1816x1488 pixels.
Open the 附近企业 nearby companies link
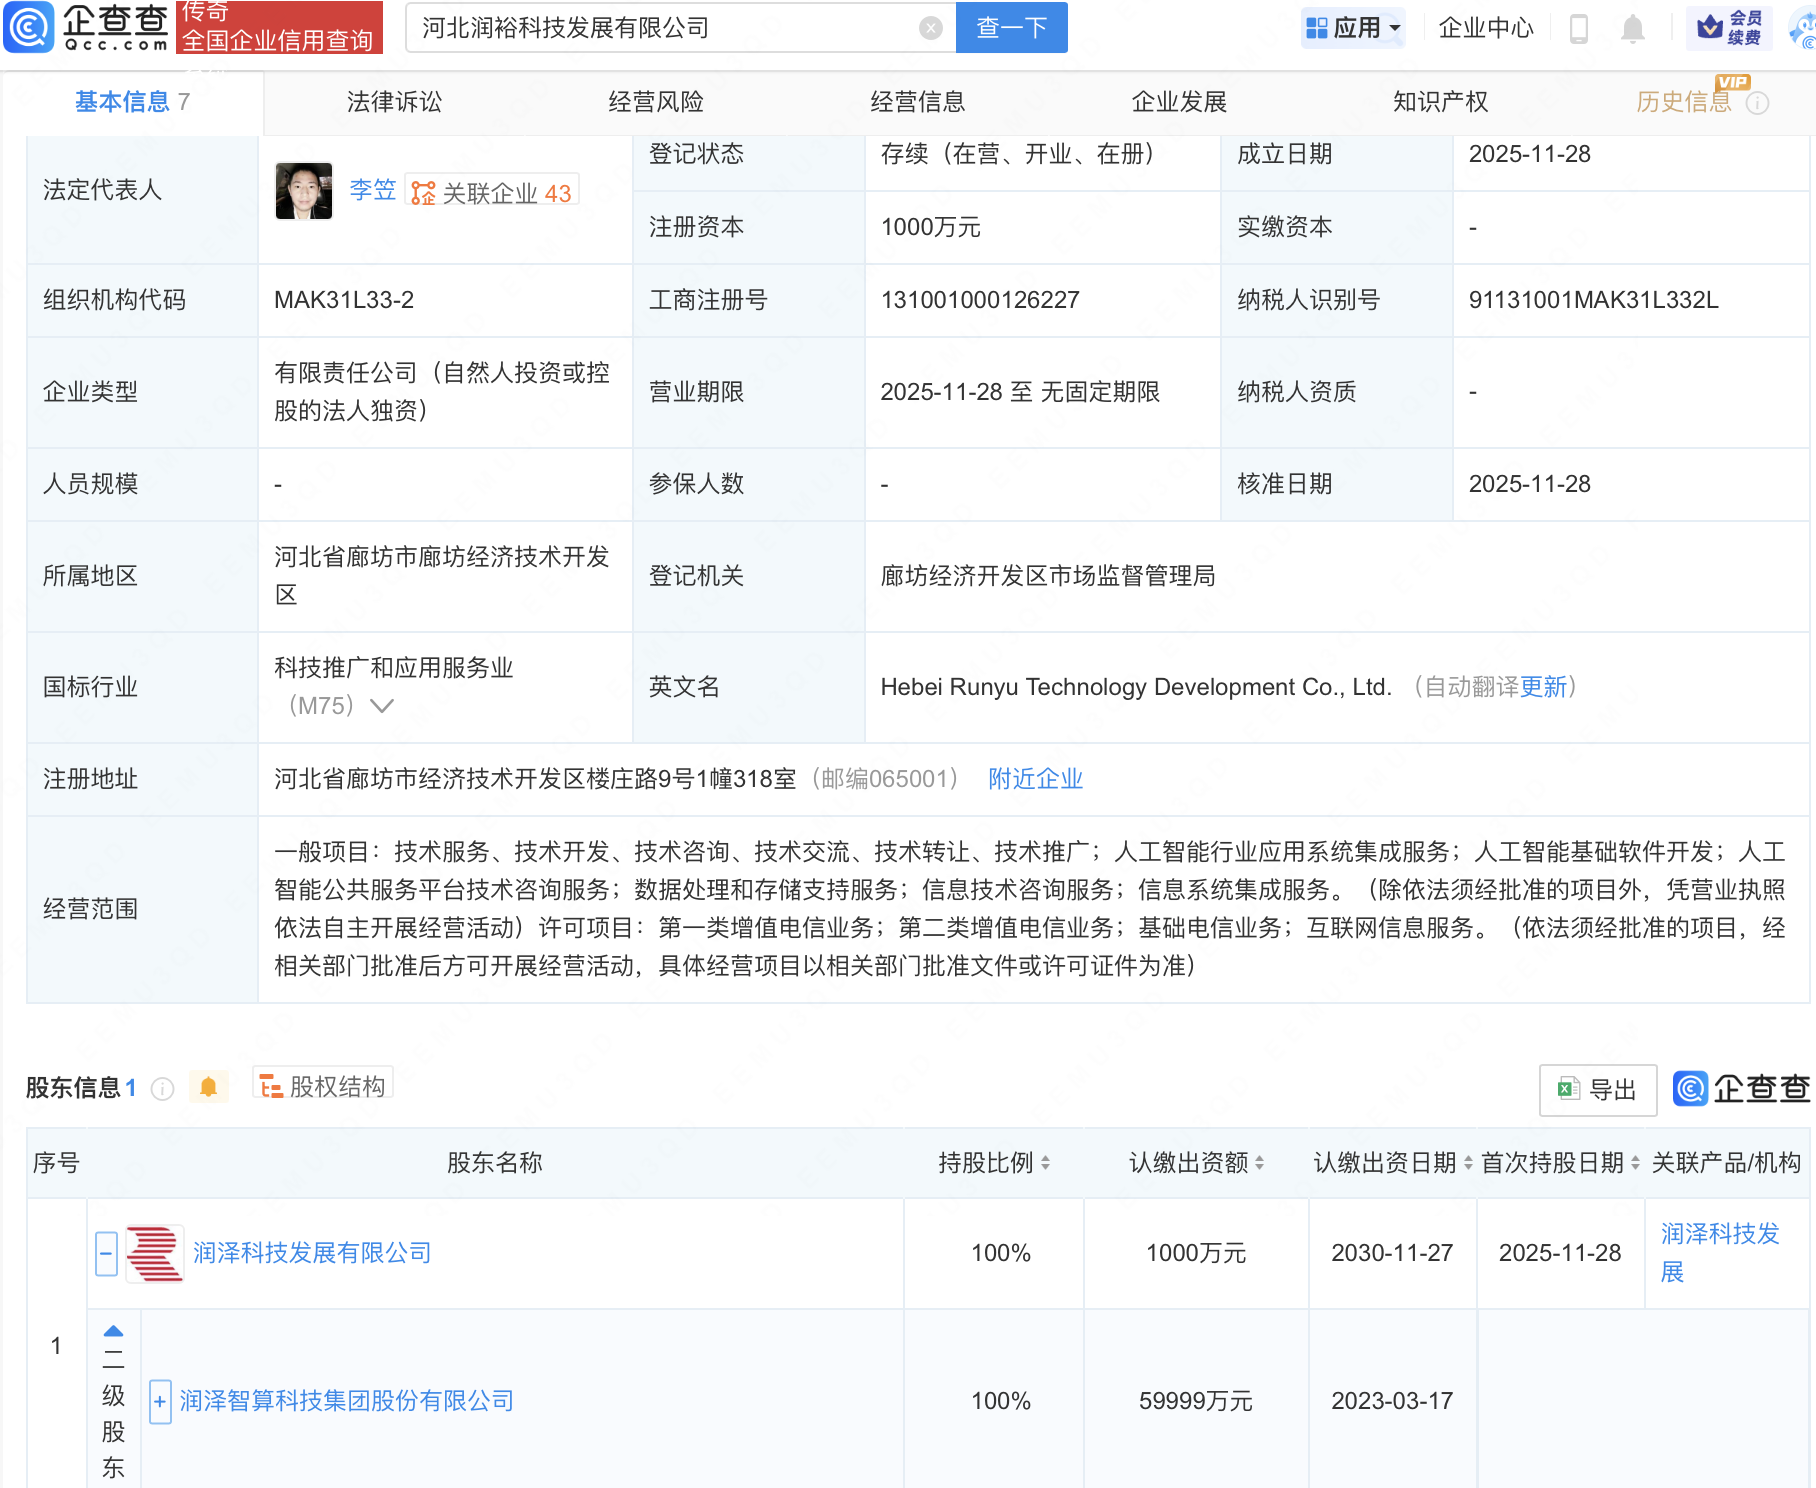[1035, 779]
